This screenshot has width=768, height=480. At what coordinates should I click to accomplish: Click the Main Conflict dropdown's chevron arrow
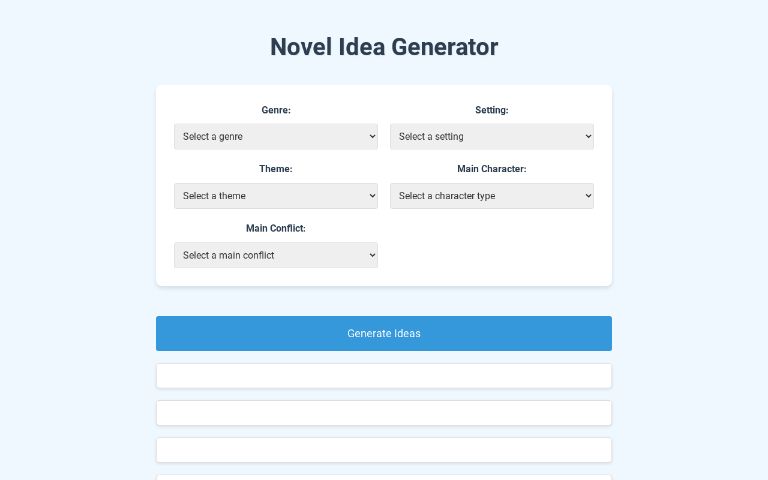pos(372,255)
